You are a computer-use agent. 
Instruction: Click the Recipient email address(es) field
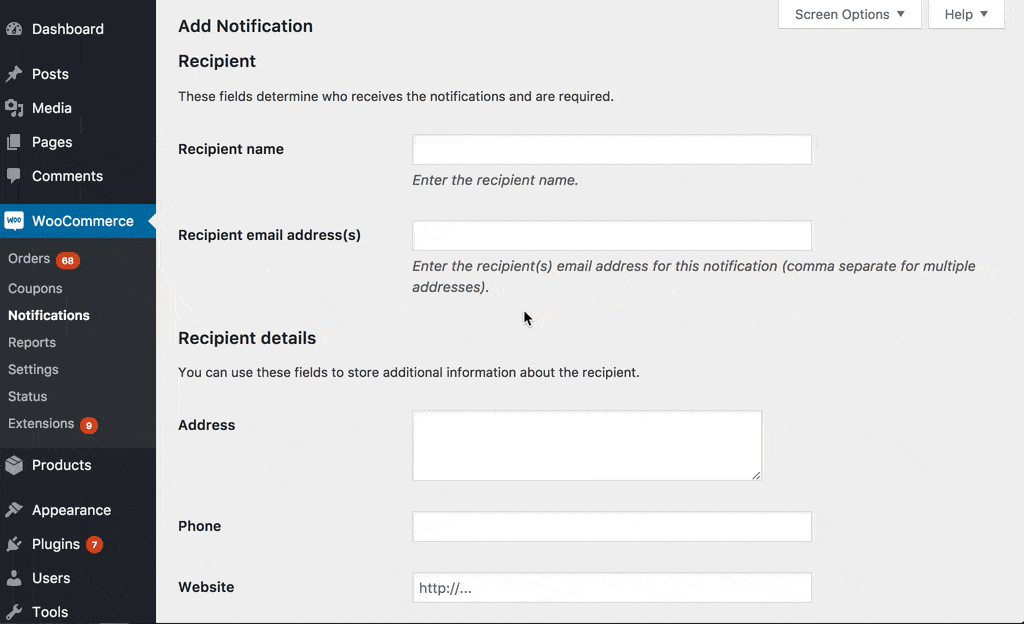612,236
